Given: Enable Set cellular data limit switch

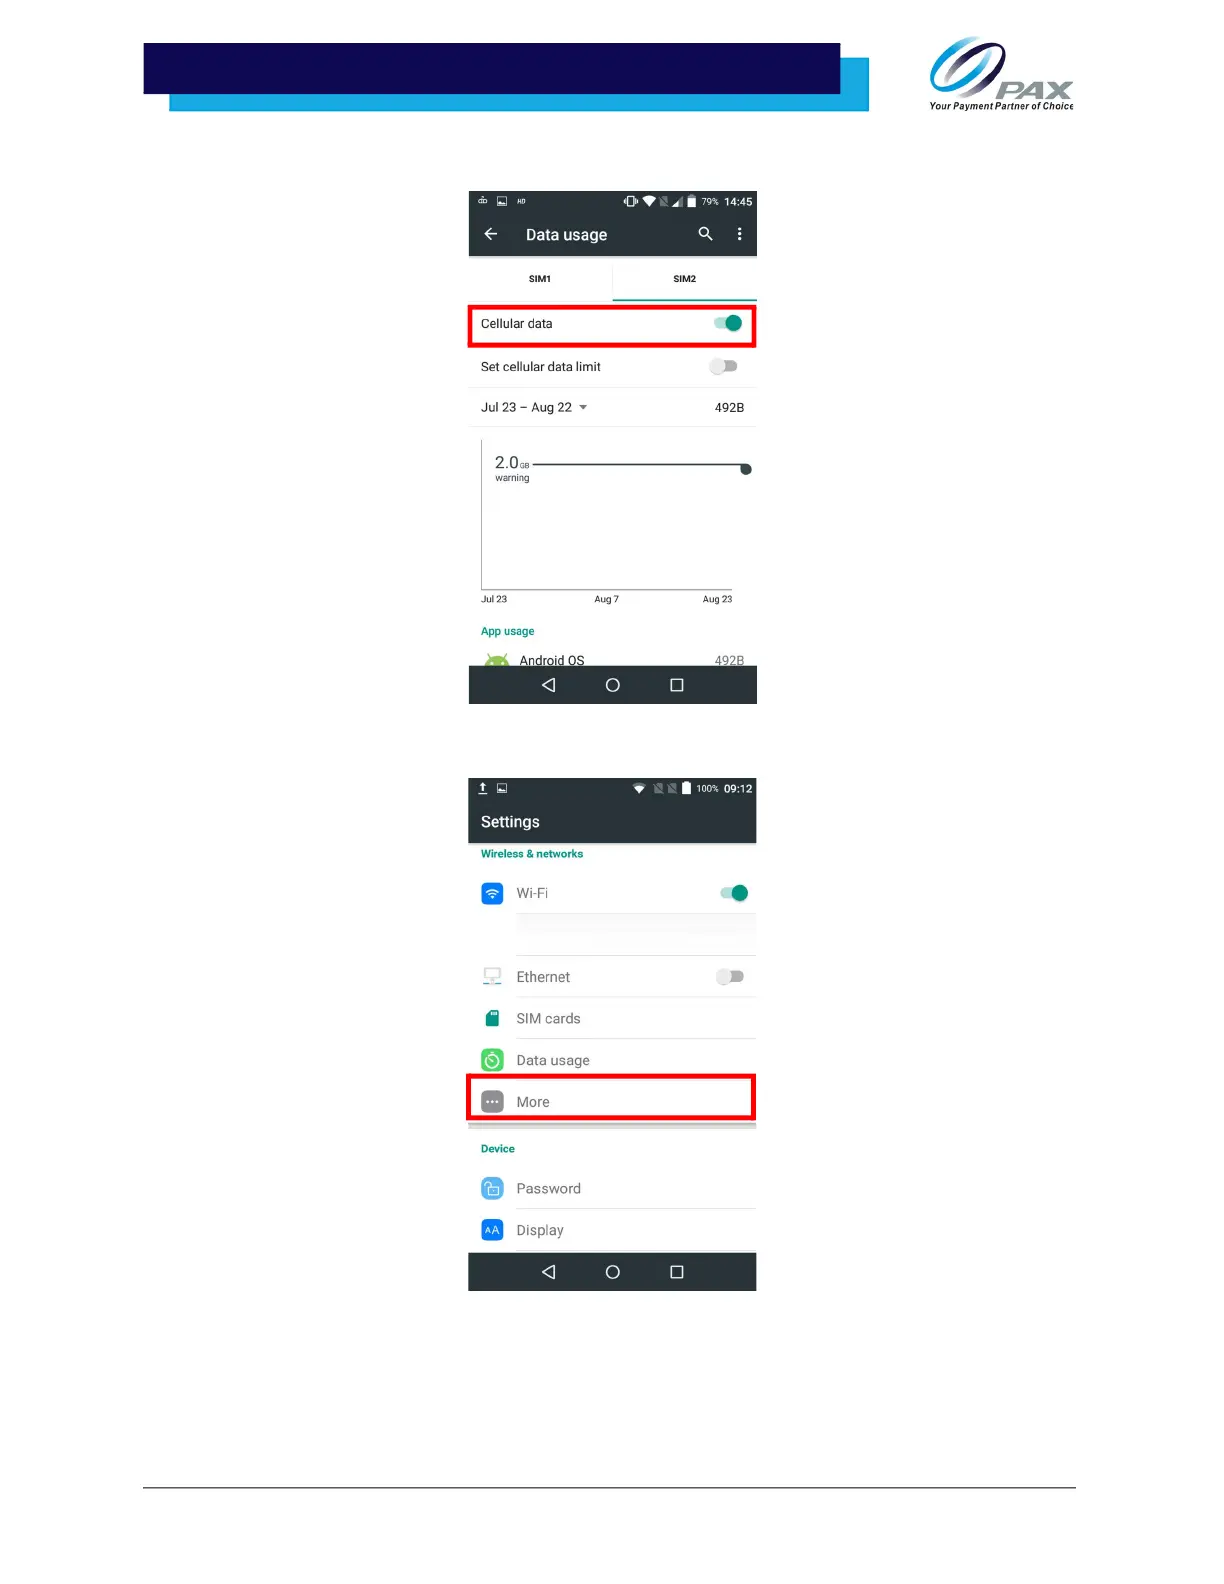Looking at the screenshot, I should tap(723, 366).
